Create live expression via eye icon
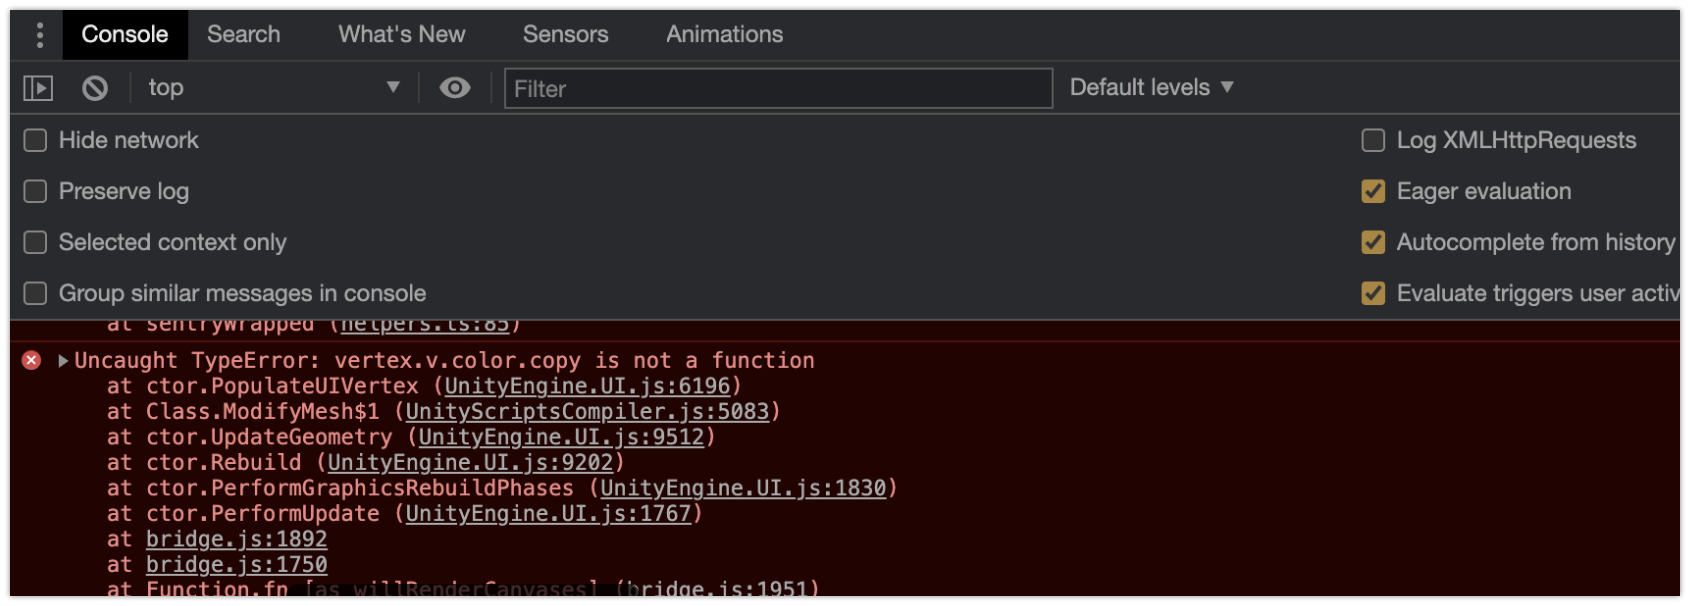The width and height of the screenshot is (1690, 606). (455, 88)
